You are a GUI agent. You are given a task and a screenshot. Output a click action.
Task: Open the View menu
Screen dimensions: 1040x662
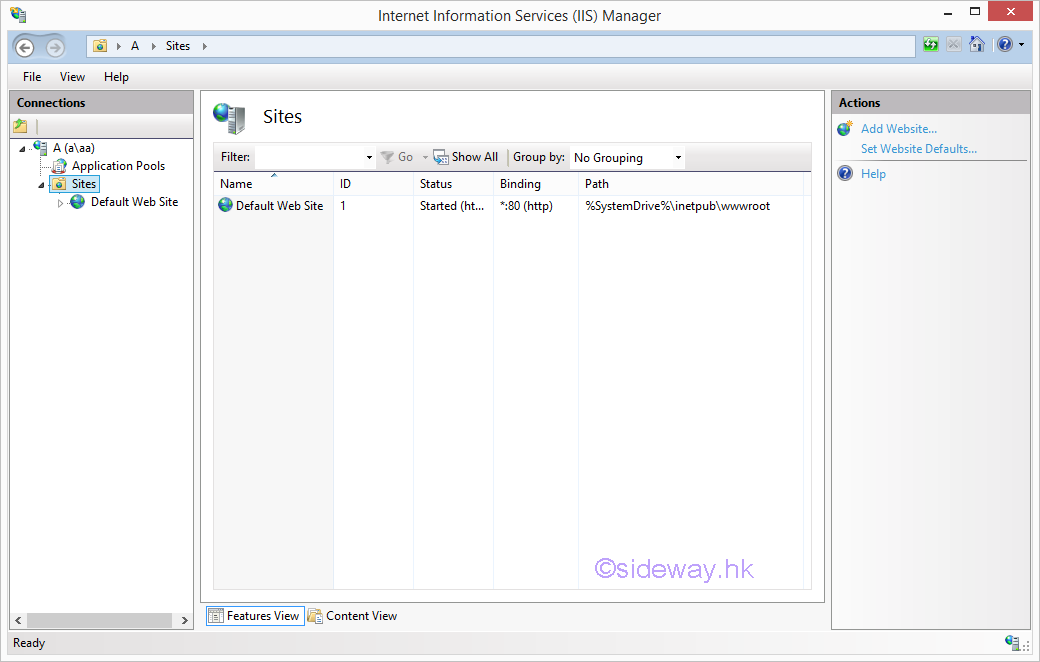(72, 77)
